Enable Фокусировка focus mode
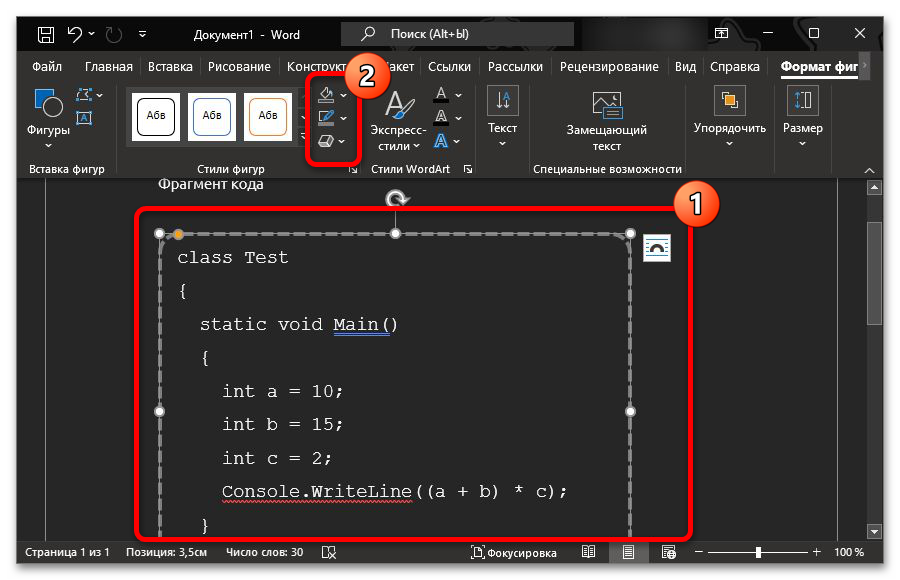900x580 pixels. tap(514, 552)
